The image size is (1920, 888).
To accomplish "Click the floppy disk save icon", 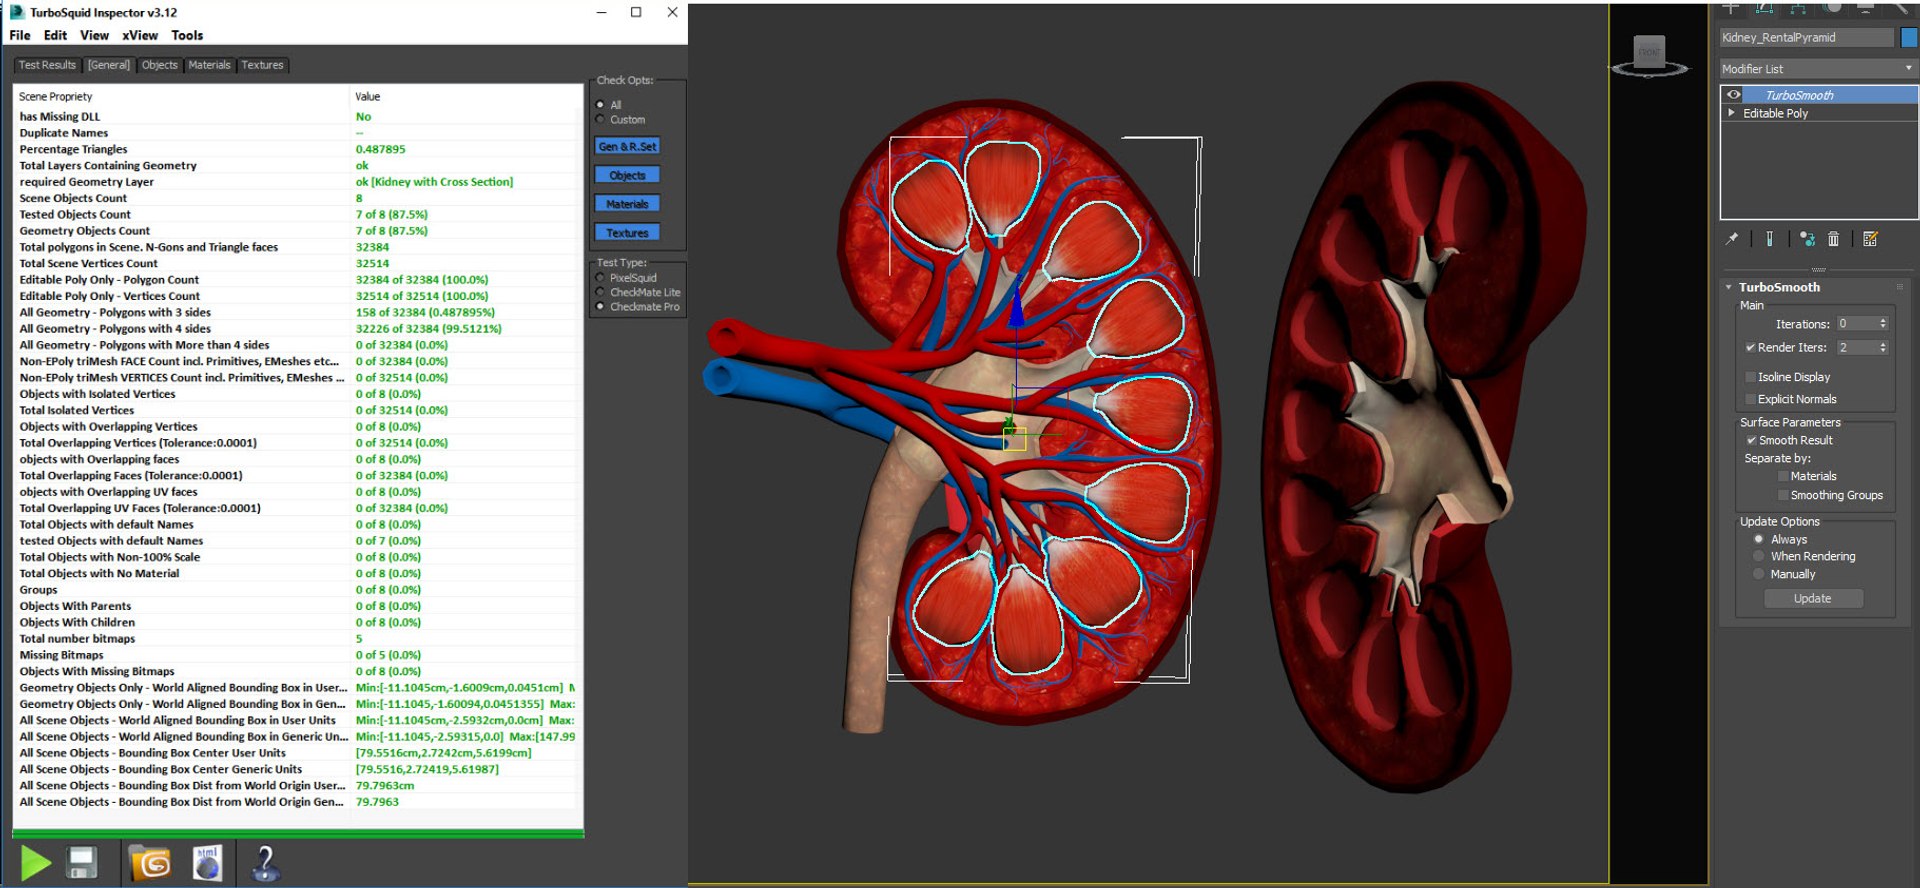I will click(x=82, y=862).
